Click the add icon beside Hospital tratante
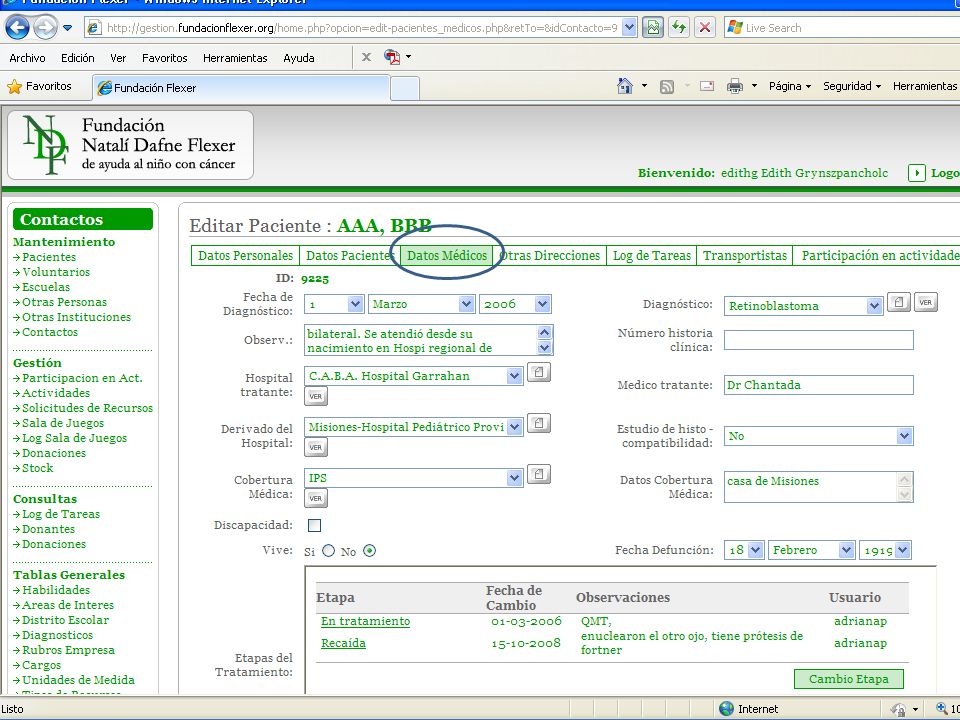Screen dimensions: 960x720 coord(539,372)
